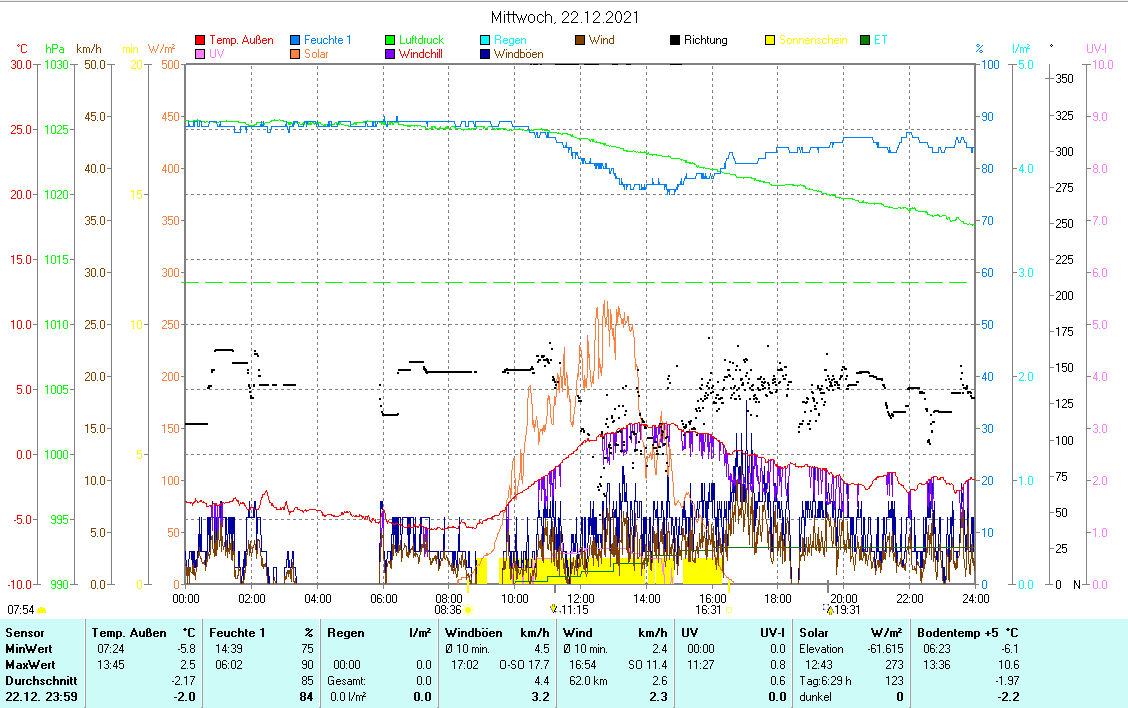Click the 16:31 sunset marker below axis
Screen dimensions: 1128x708
(x=709, y=609)
